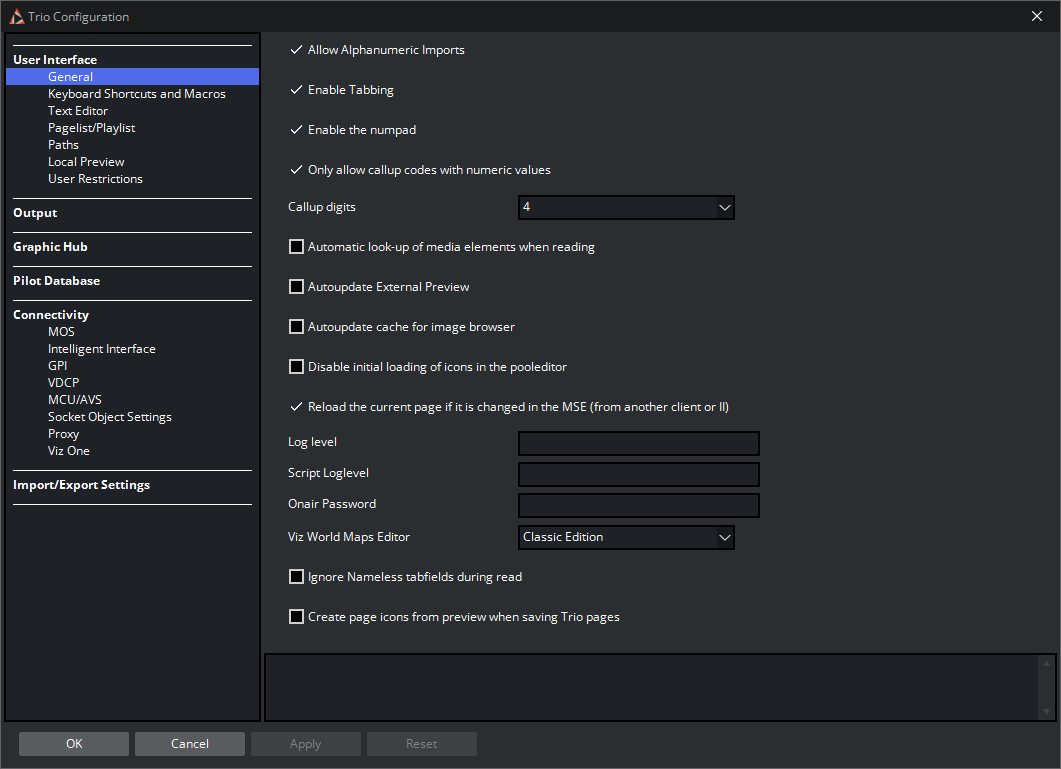Viewport: 1061px width, 769px height.
Task: Check Disable initial loading of icons in pooleditor
Action: pos(296,366)
